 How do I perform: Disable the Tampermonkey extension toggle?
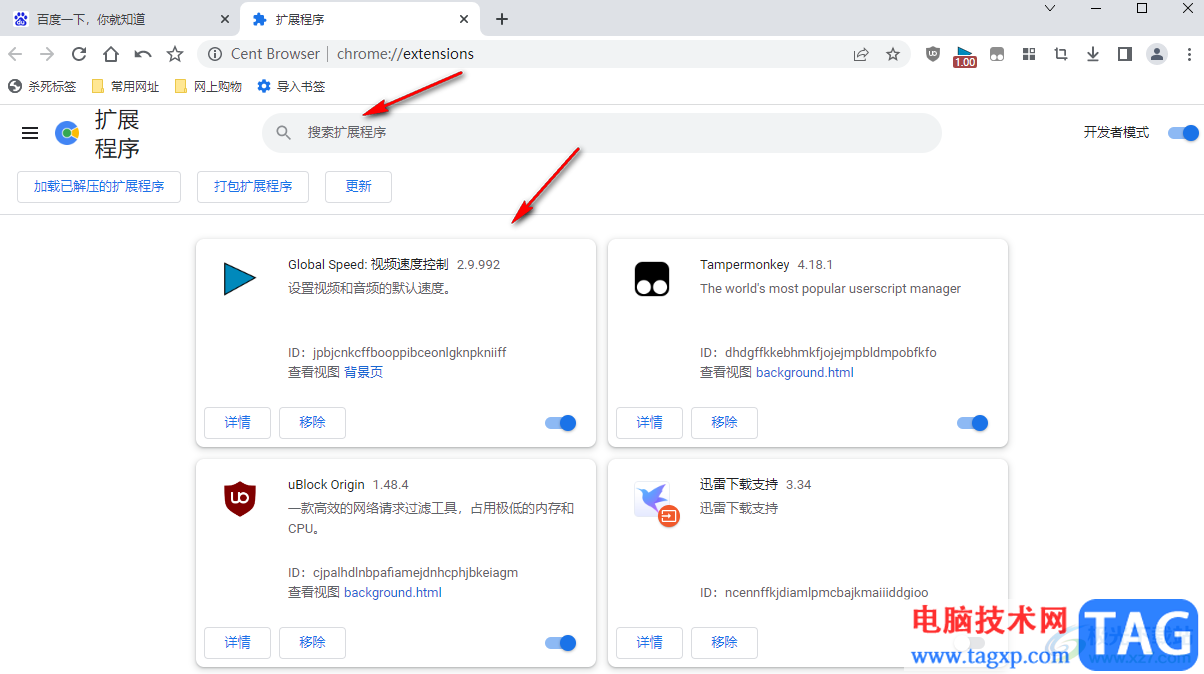coord(973,423)
